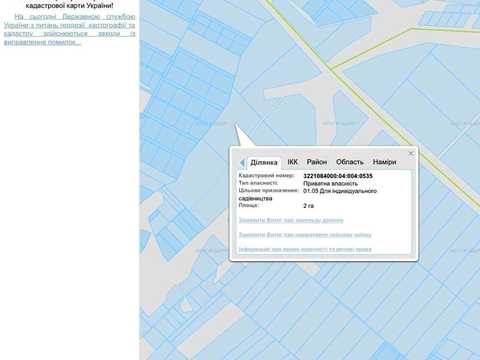The image size is (480, 360).
Task: Close the parcel info popup with X
Action: (x=411, y=153)
